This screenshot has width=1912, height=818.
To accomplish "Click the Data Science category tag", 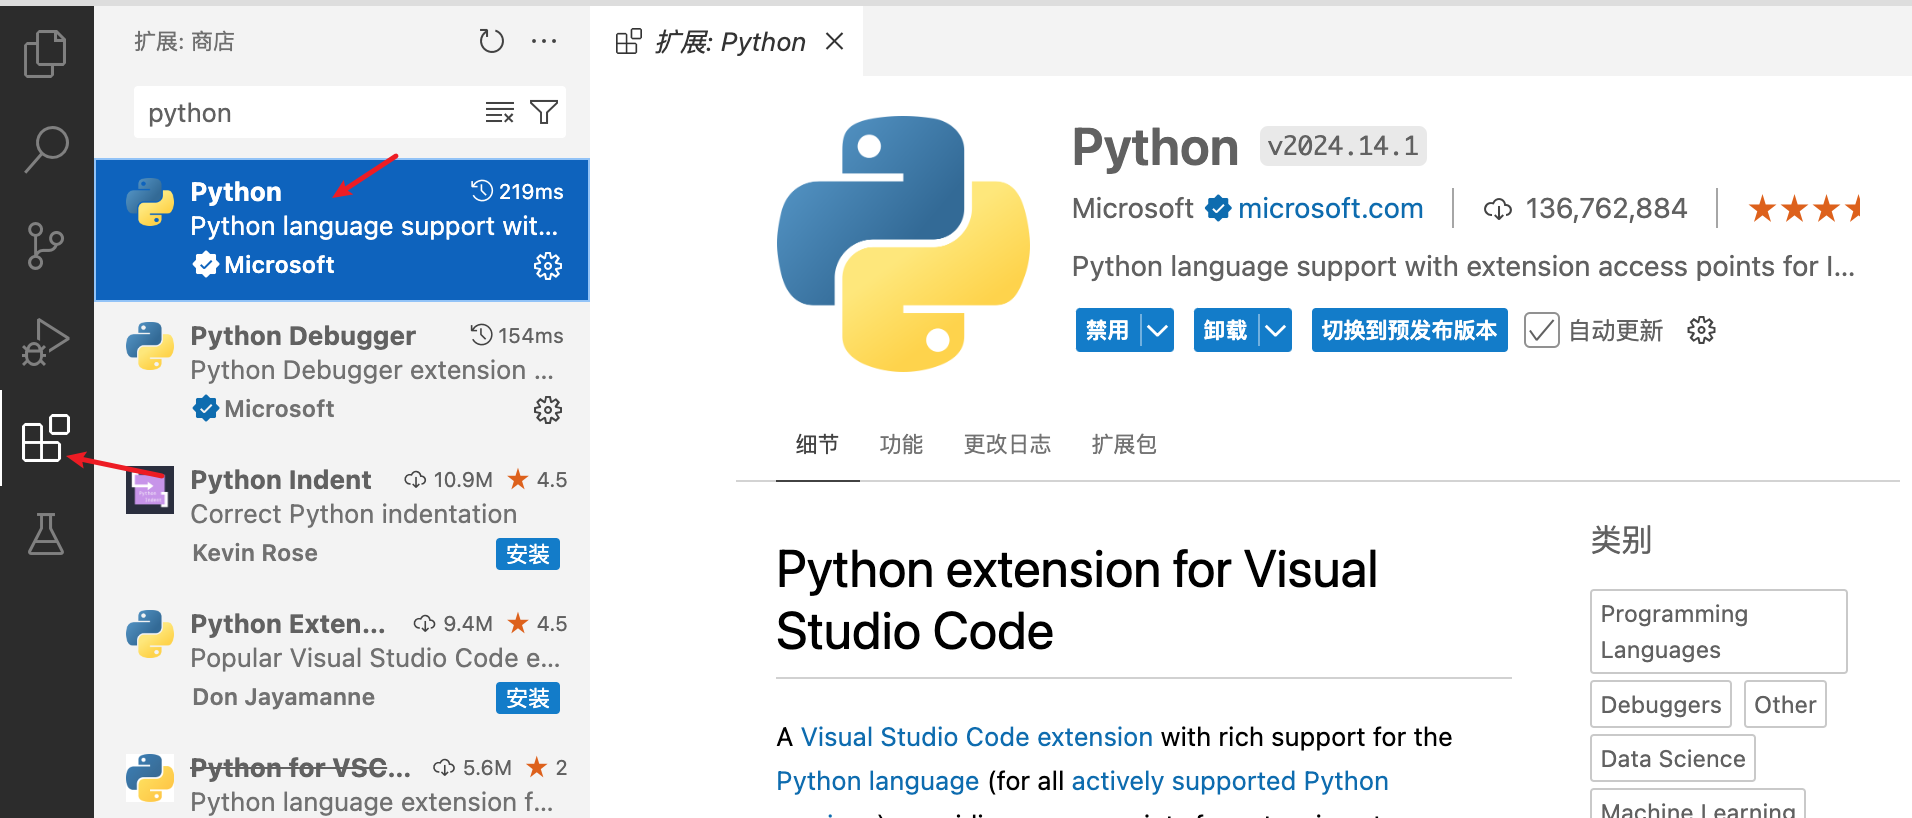I will 1673,758.
